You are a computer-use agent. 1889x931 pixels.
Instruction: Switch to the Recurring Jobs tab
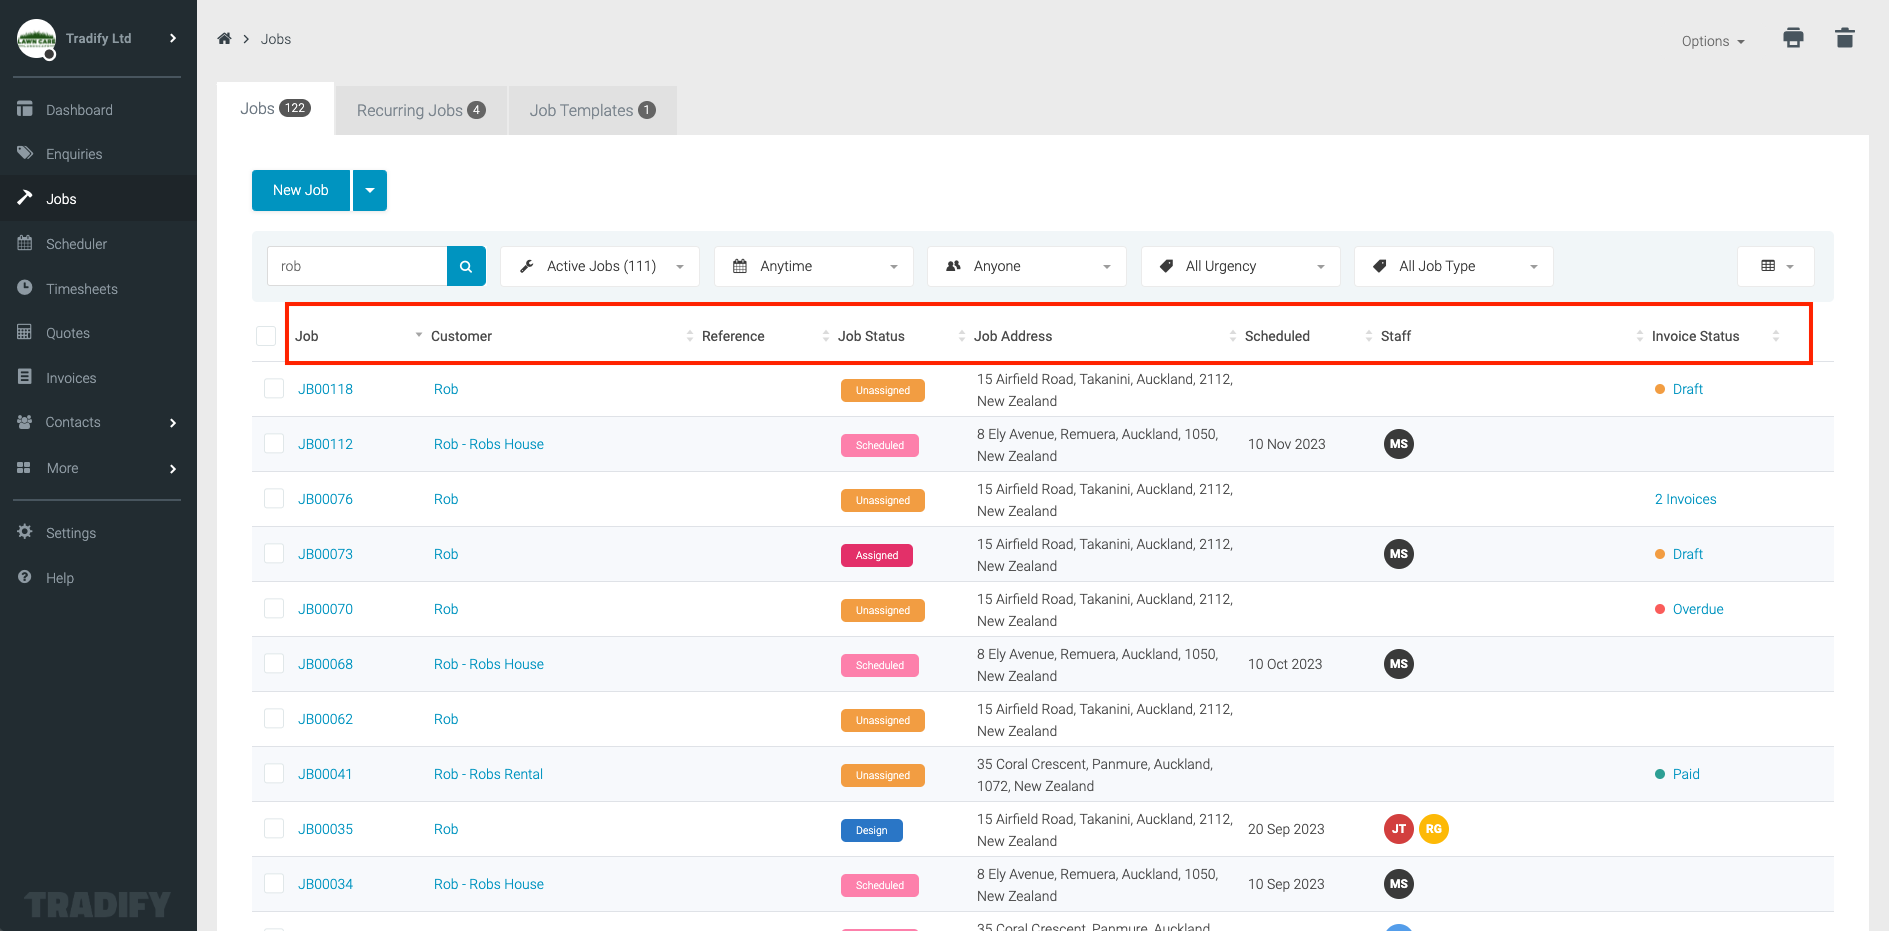(421, 110)
